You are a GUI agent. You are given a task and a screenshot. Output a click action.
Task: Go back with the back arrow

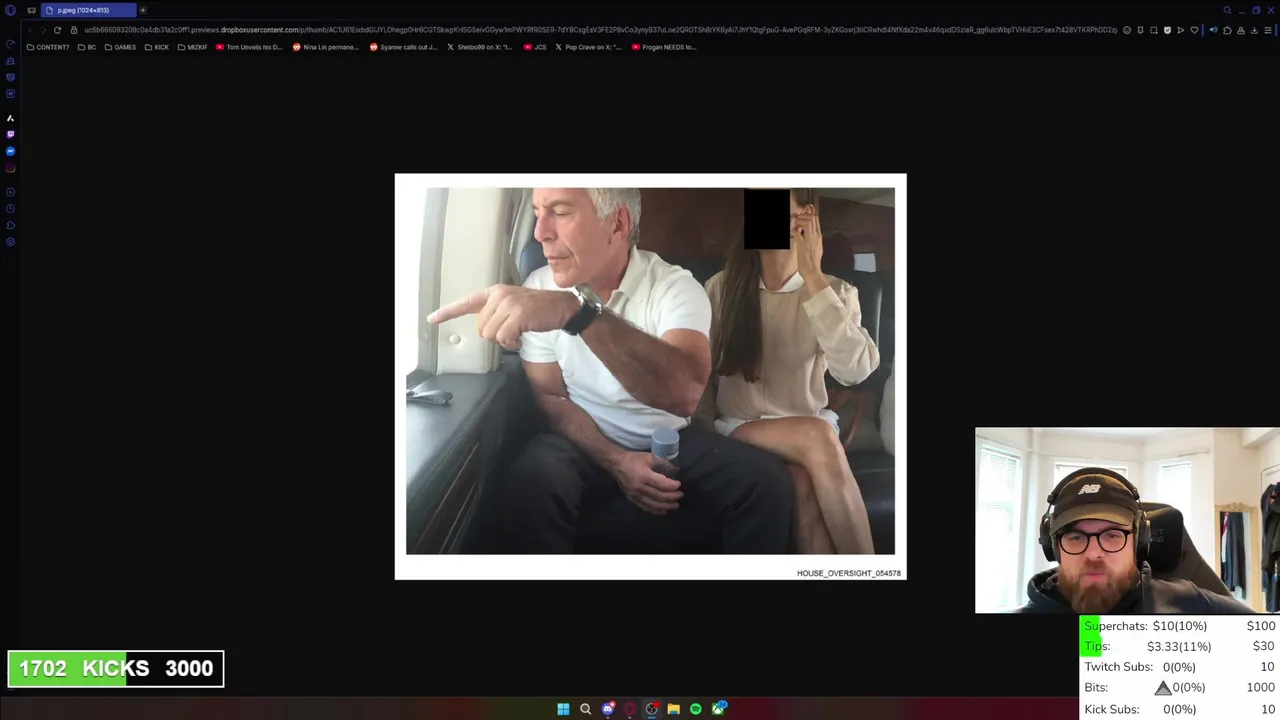click(30, 30)
